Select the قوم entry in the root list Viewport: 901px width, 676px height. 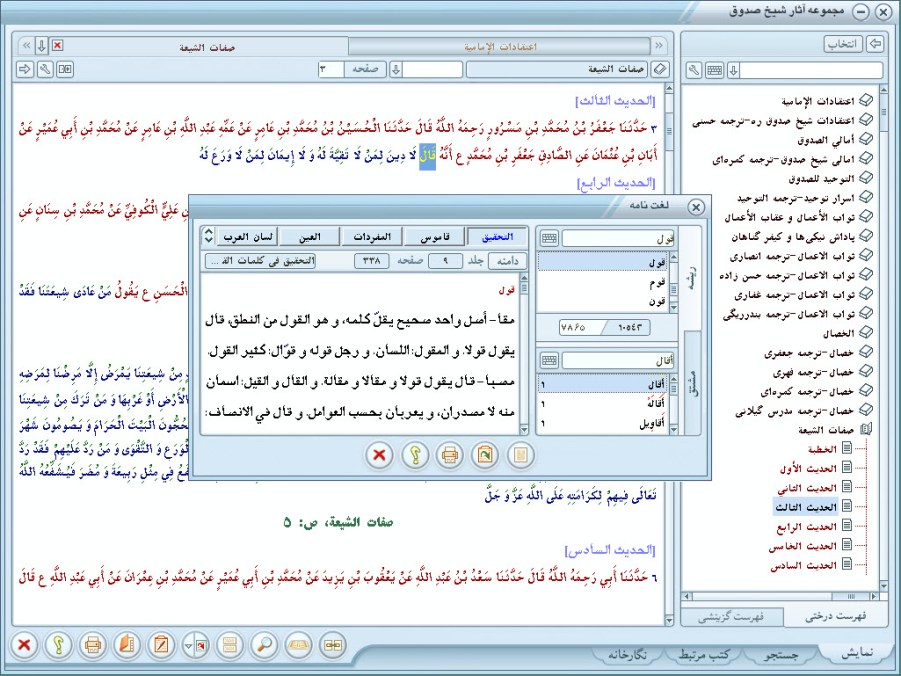click(x=657, y=283)
